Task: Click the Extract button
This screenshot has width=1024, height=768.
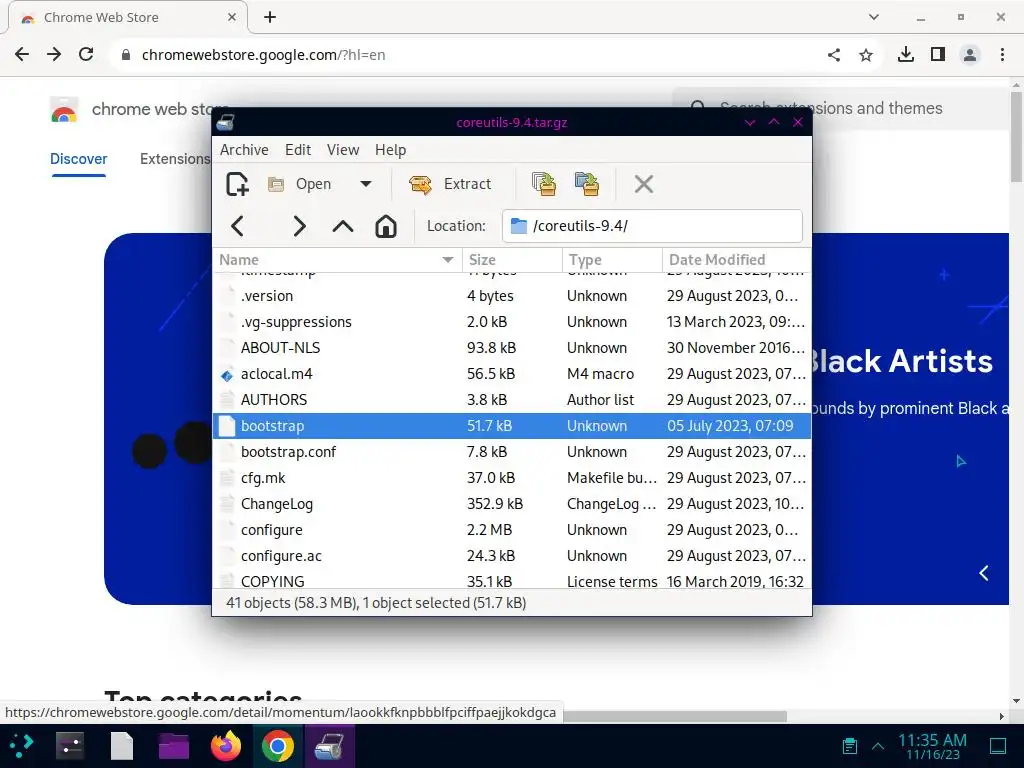Action: click(x=450, y=184)
